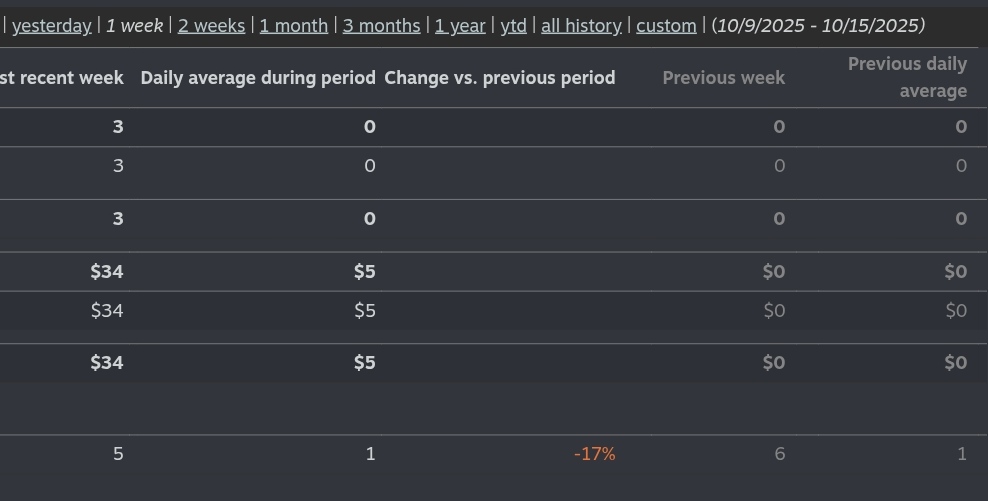988x501 pixels.
Task: Click the Previous week column header
Action: [723, 78]
